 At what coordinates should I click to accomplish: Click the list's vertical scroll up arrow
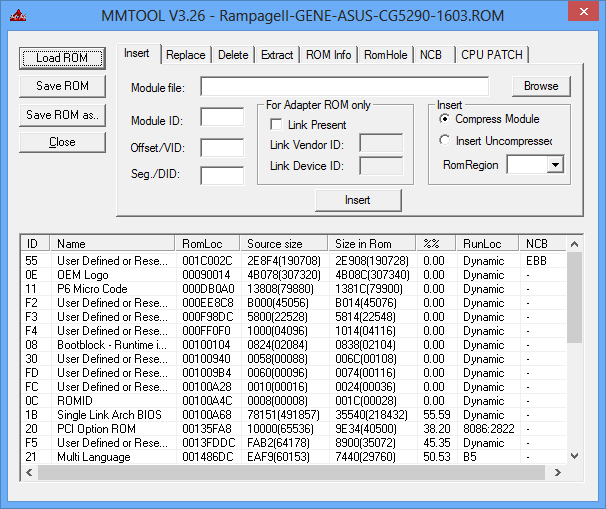pos(574,244)
